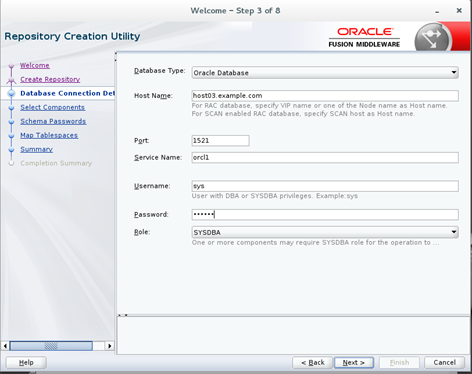Viewport: 472px width, 374px height.
Task: Click the Summary step node icon
Action: [11, 150]
